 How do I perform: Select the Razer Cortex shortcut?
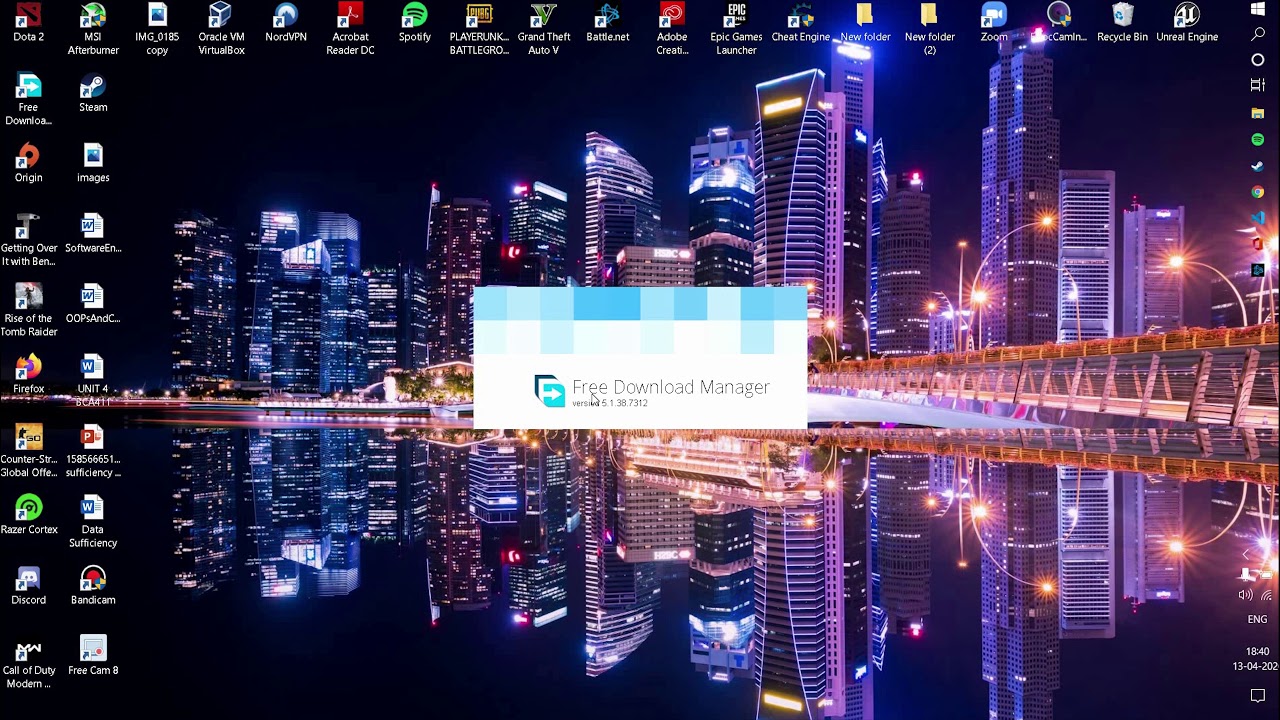point(28,516)
